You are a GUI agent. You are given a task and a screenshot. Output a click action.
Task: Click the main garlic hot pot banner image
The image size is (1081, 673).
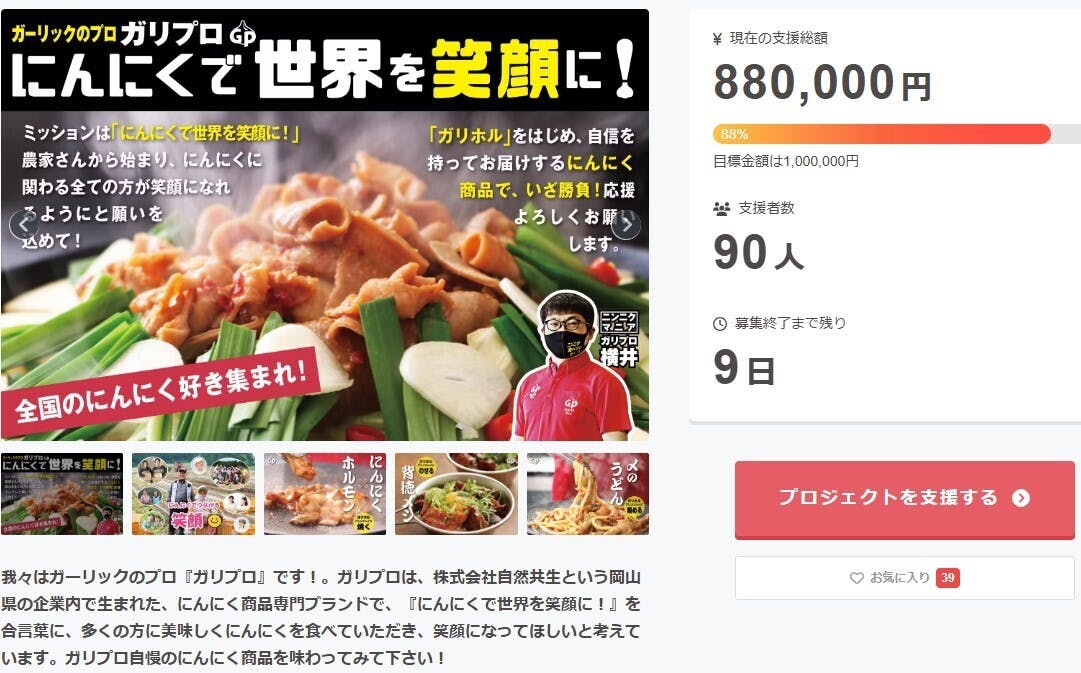pyautogui.click(x=325, y=225)
